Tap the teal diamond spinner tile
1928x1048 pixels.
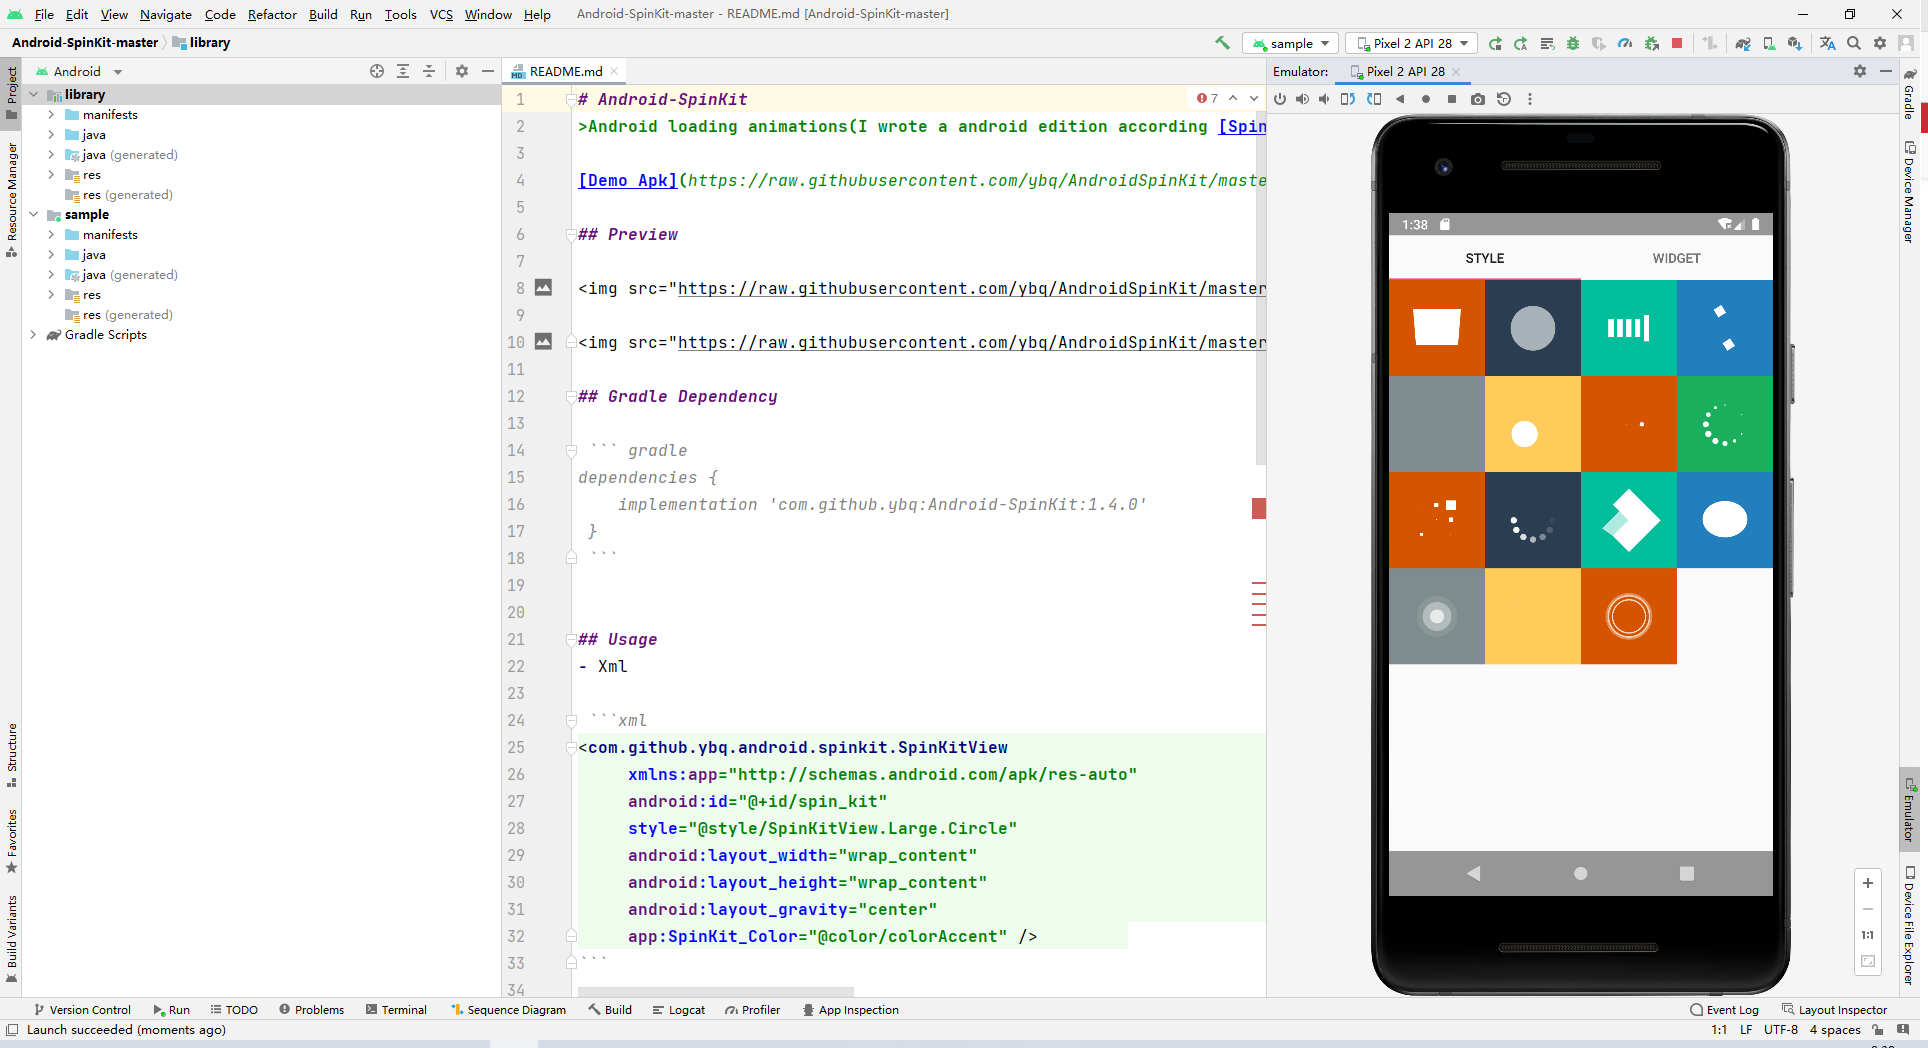click(x=1629, y=520)
